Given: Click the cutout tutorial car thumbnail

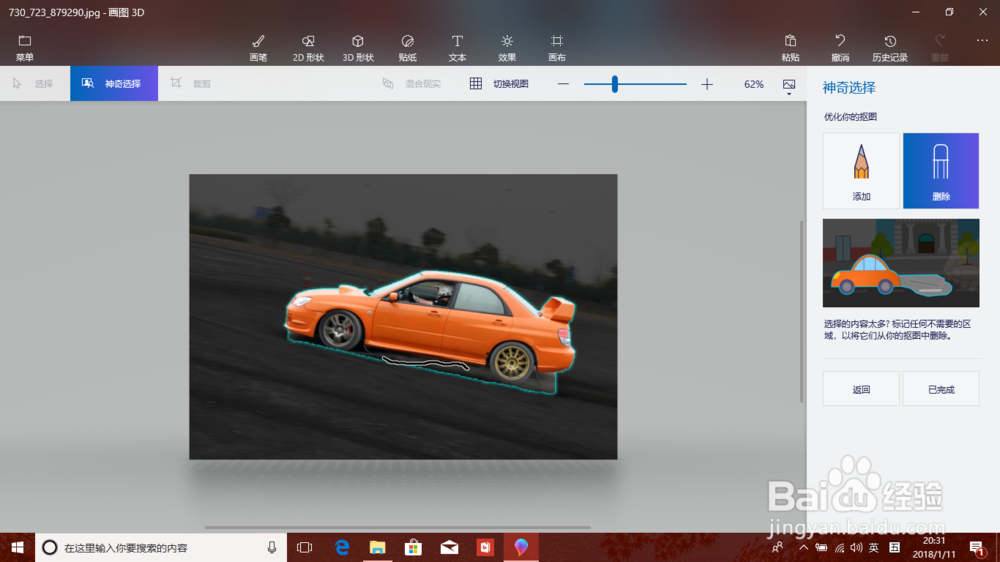Looking at the screenshot, I should 901,263.
